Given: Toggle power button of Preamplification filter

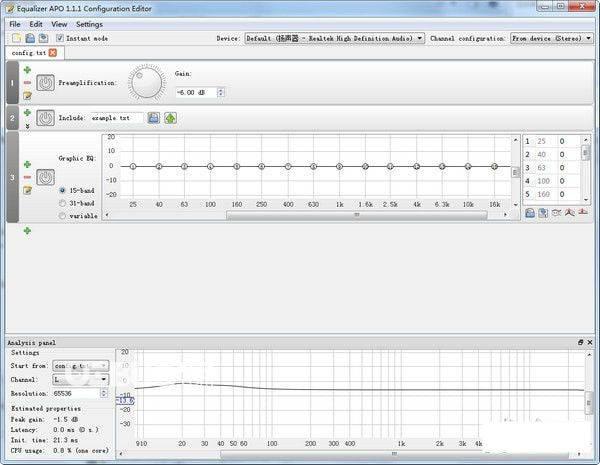Looking at the screenshot, I should [x=46, y=83].
